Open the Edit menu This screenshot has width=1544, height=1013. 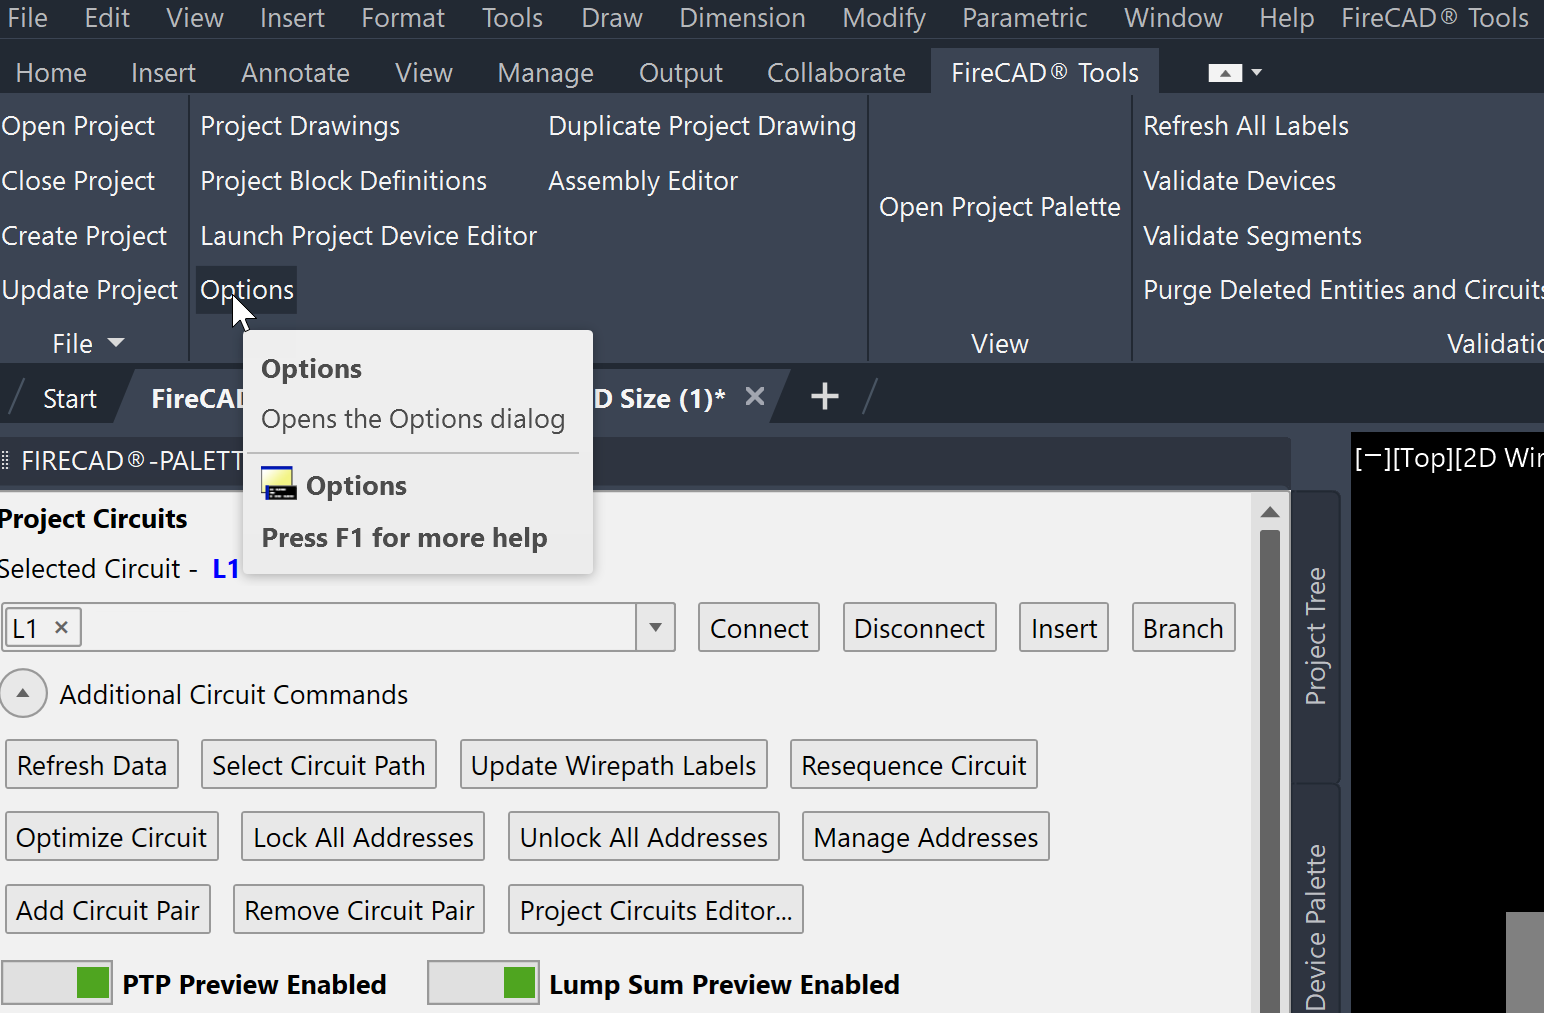coord(107,18)
